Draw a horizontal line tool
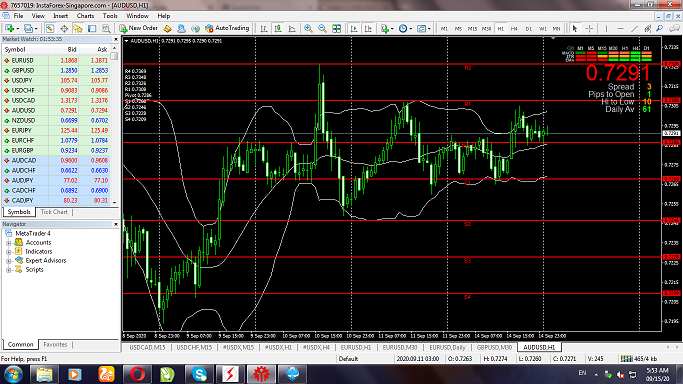The width and height of the screenshot is (683, 384). pos(620,28)
